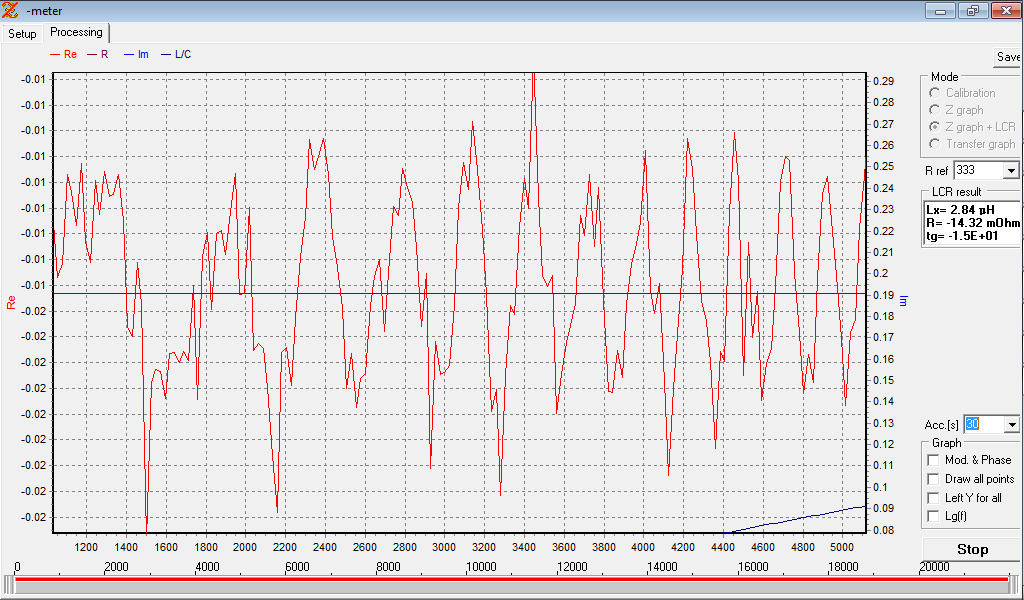Click the red frequency range slider bar

click(x=511, y=579)
